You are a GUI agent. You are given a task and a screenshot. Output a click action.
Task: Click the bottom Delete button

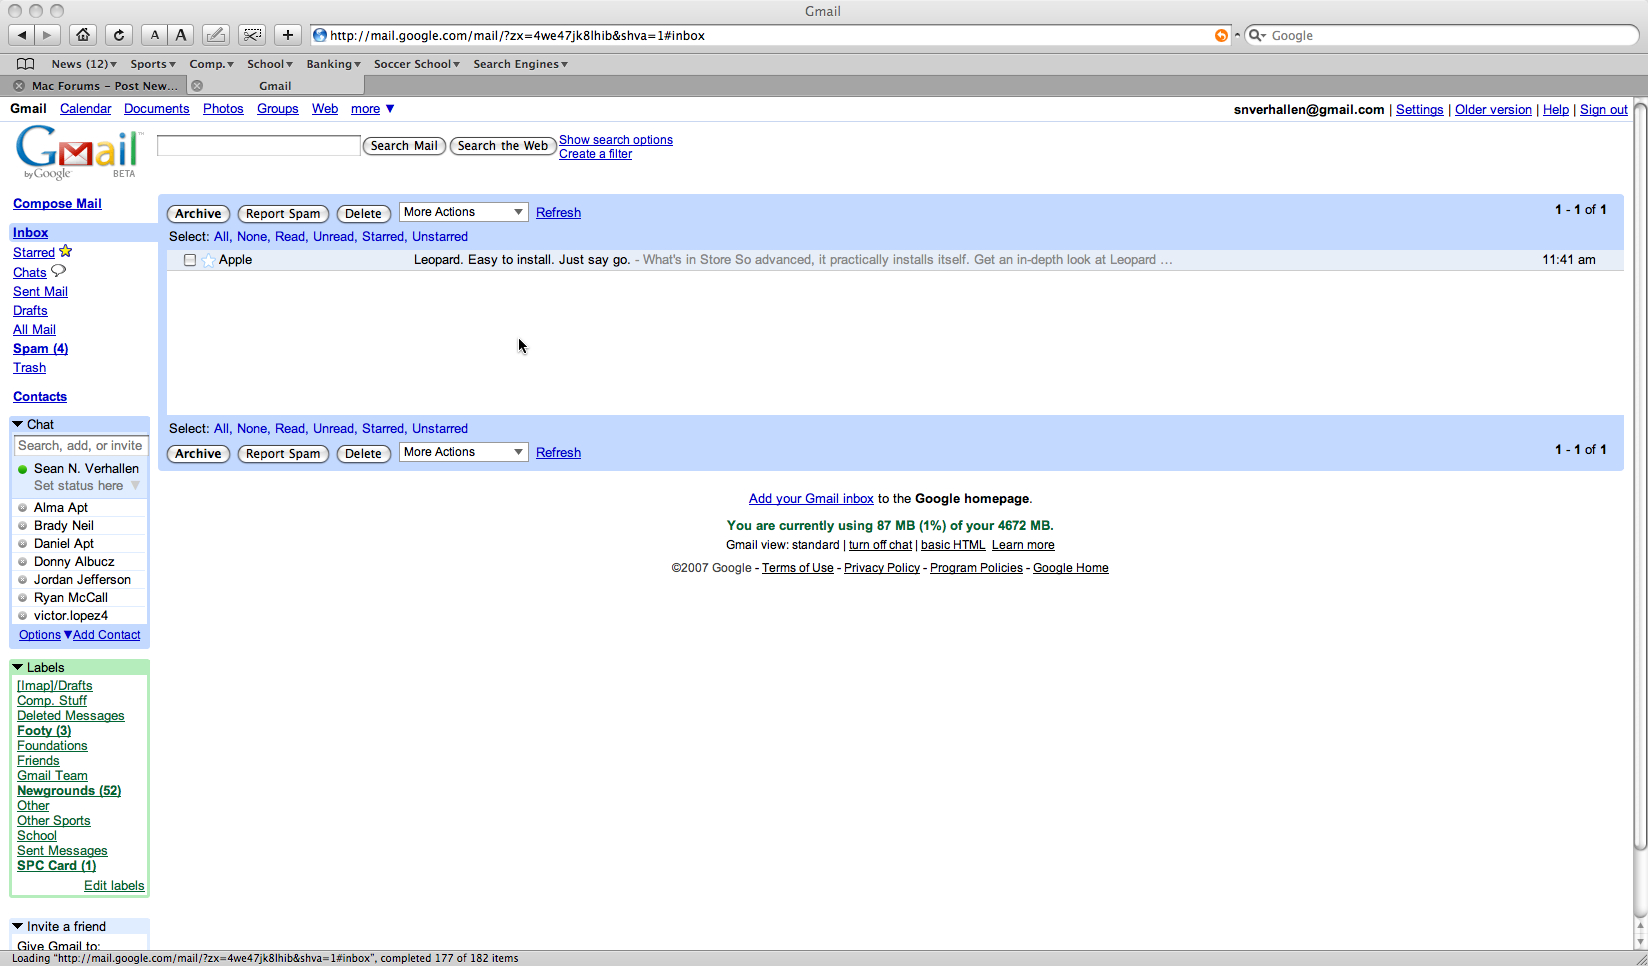[363, 454]
